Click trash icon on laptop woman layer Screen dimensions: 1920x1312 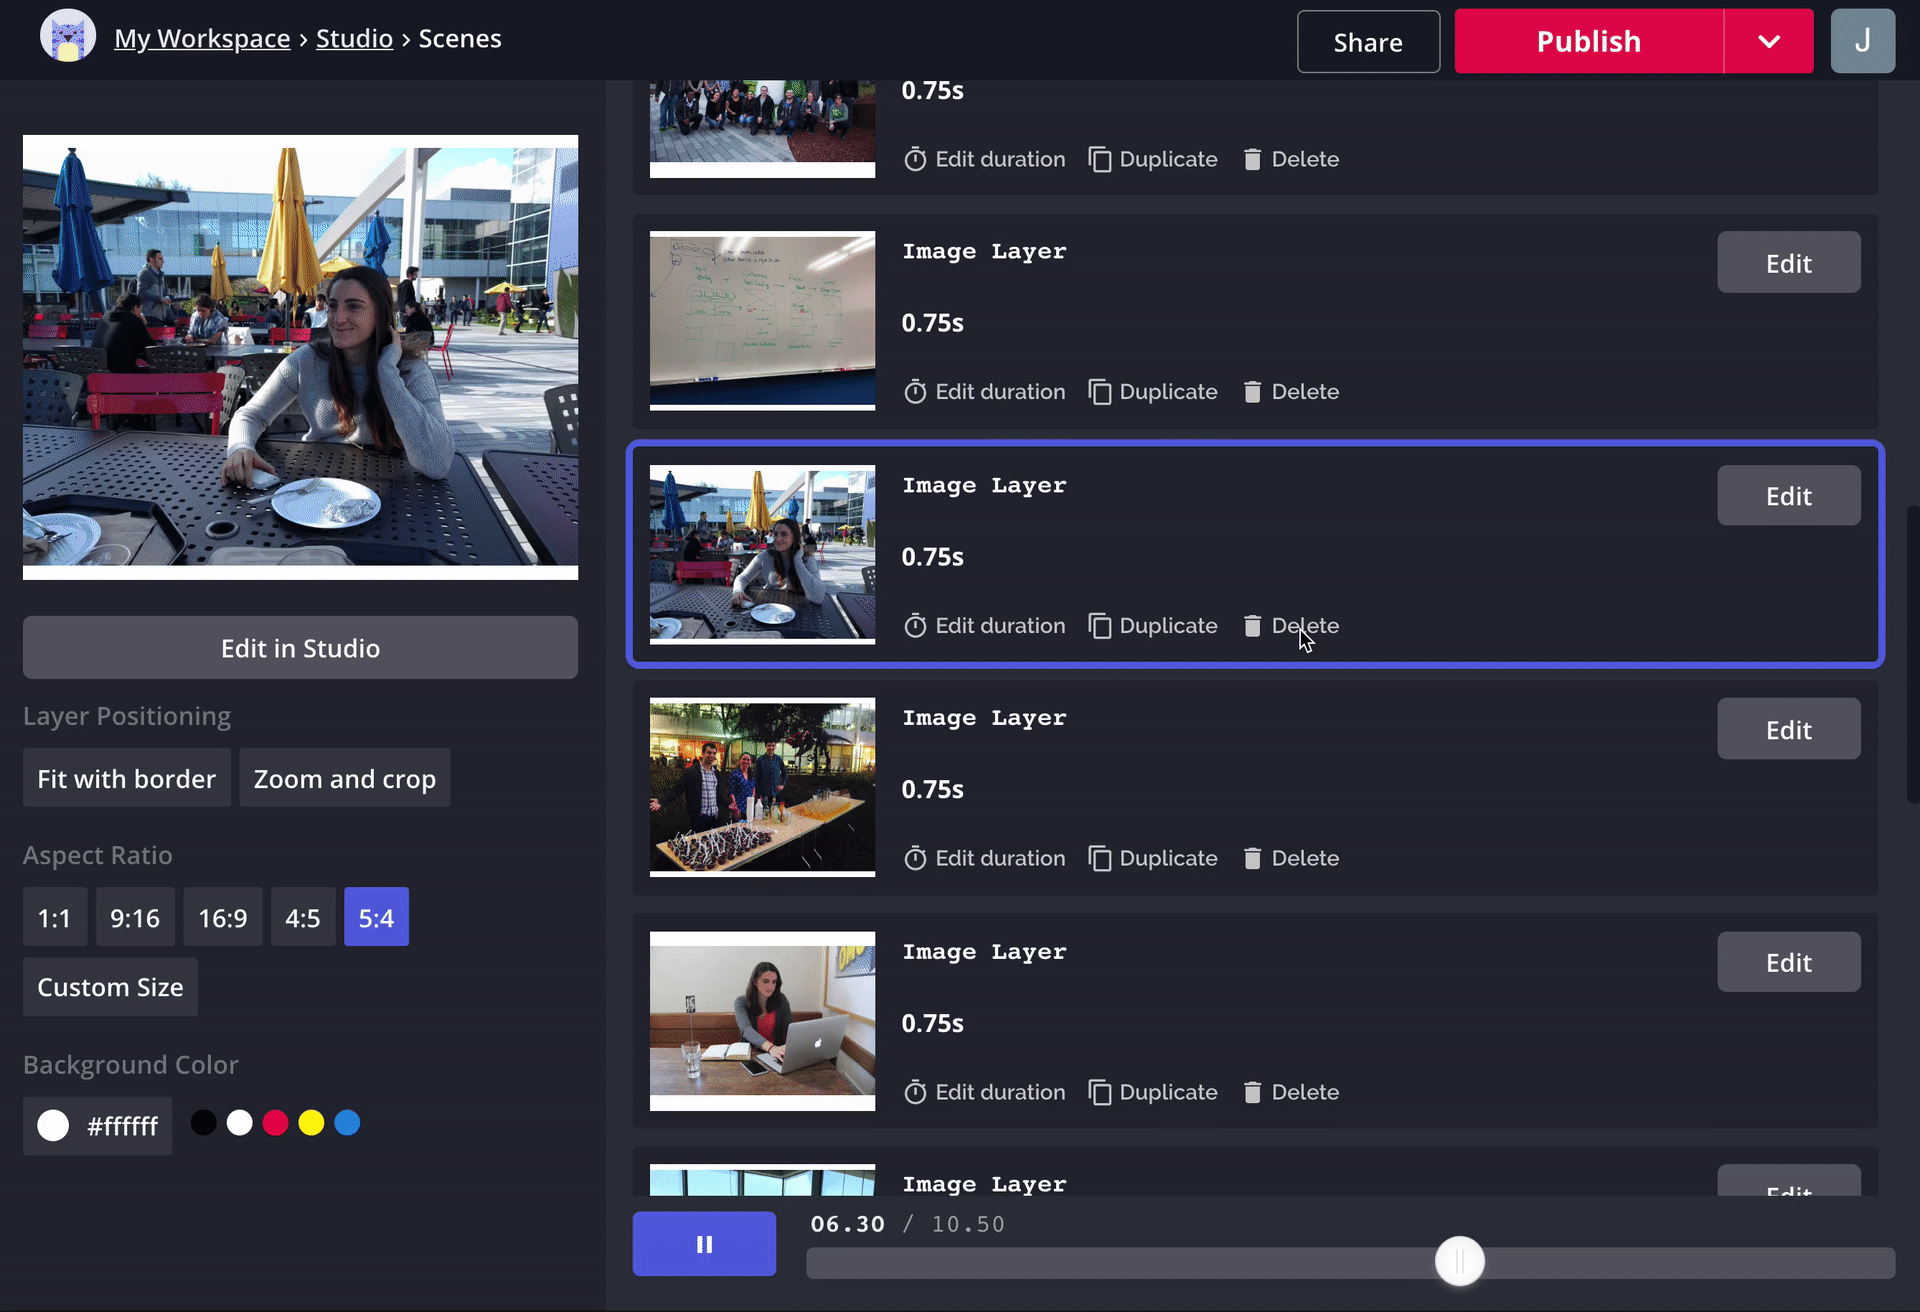point(1252,1092)
